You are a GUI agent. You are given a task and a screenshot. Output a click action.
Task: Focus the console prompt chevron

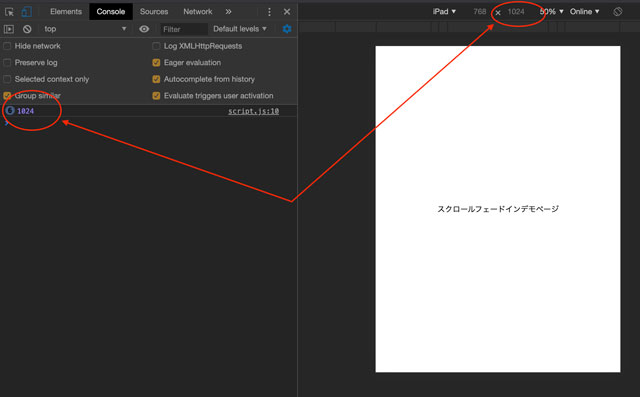pos(6,122)
